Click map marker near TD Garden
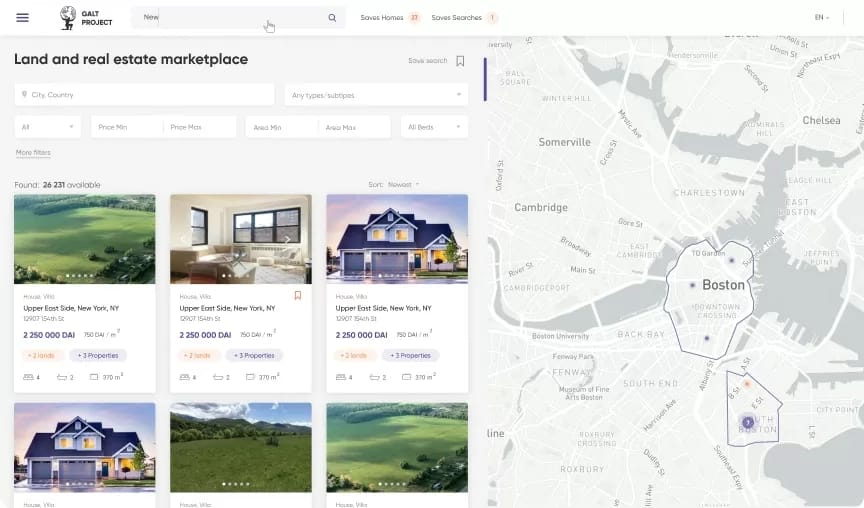Viewport: 864px width, 508px height. click(732, 260)
